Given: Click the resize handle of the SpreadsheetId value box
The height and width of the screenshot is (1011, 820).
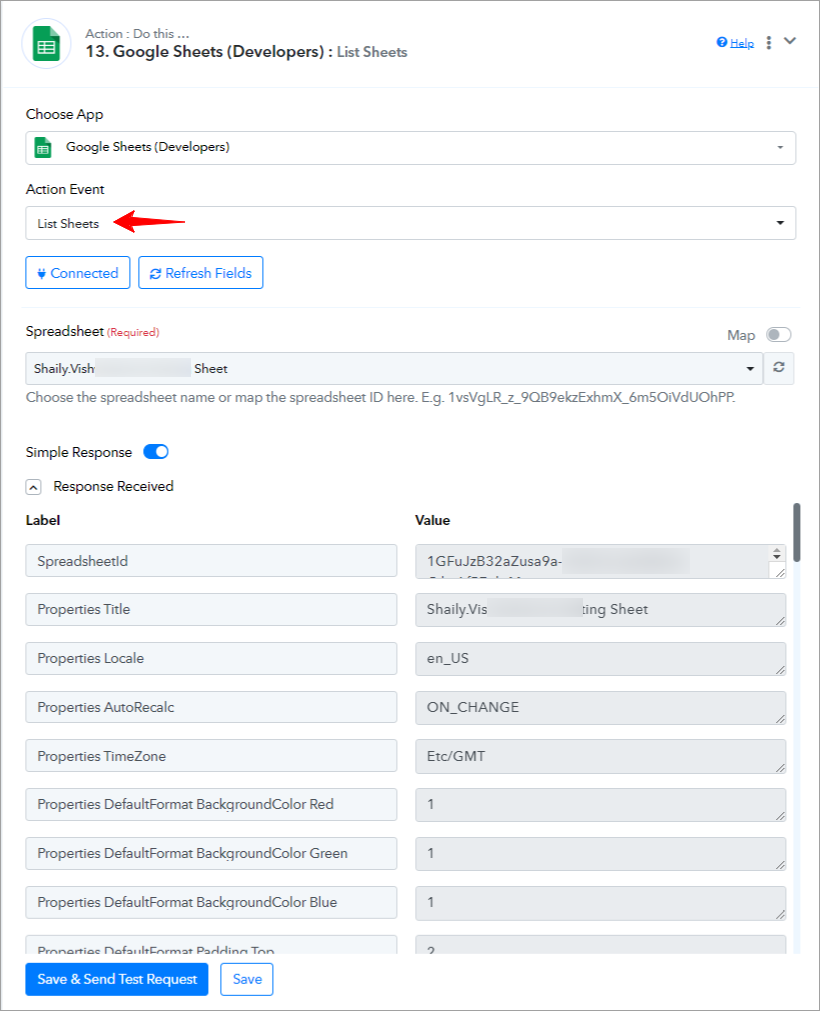Looking at the screenshot, I should 780,572.
